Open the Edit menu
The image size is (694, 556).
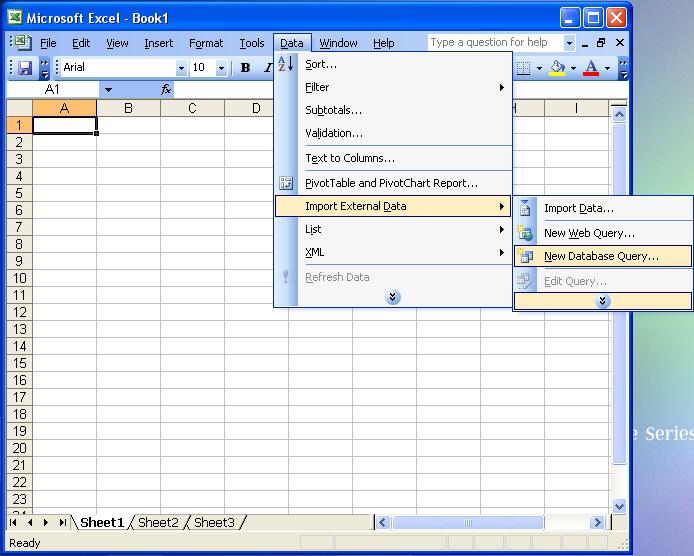pos(81,43)
